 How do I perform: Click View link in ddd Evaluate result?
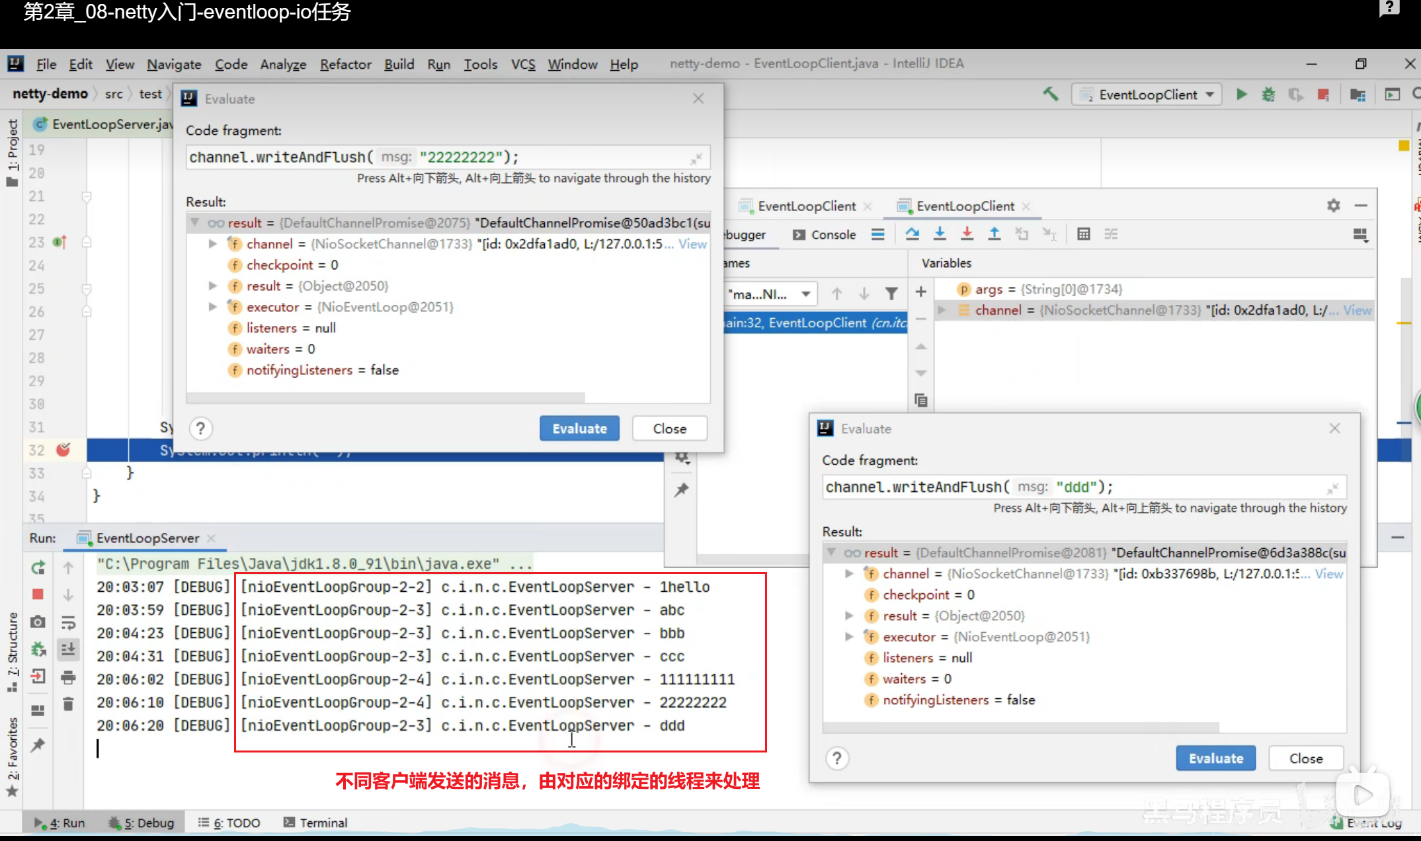click(x=1329, y=574)
